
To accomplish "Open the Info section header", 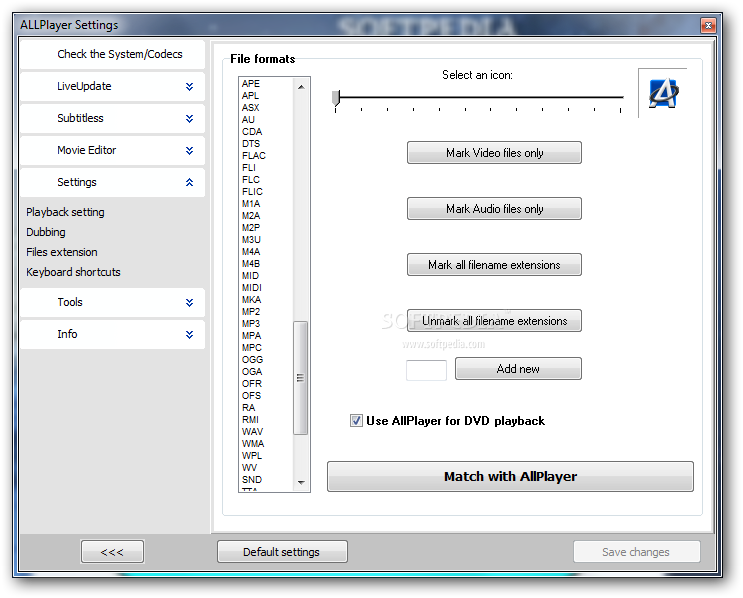I will (x=112, y=334).
